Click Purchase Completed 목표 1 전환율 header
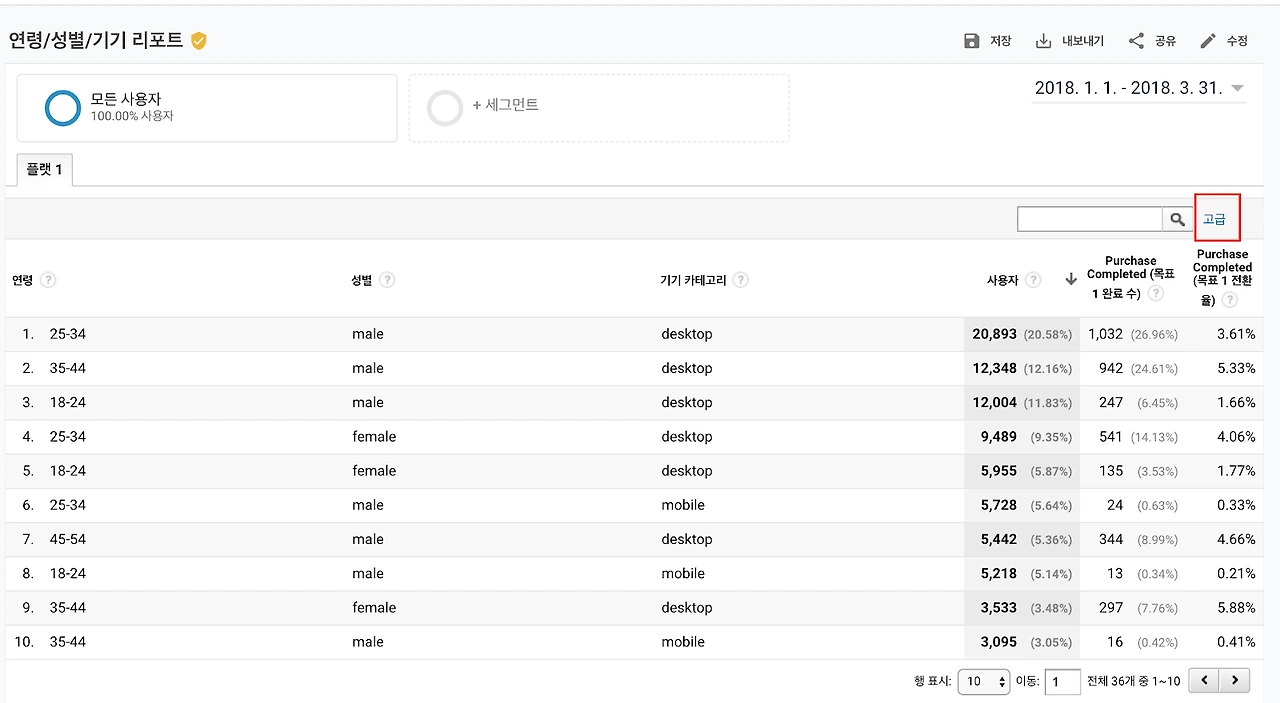The width and height of the screenshot is (1280, 703). pos(1222,278)
